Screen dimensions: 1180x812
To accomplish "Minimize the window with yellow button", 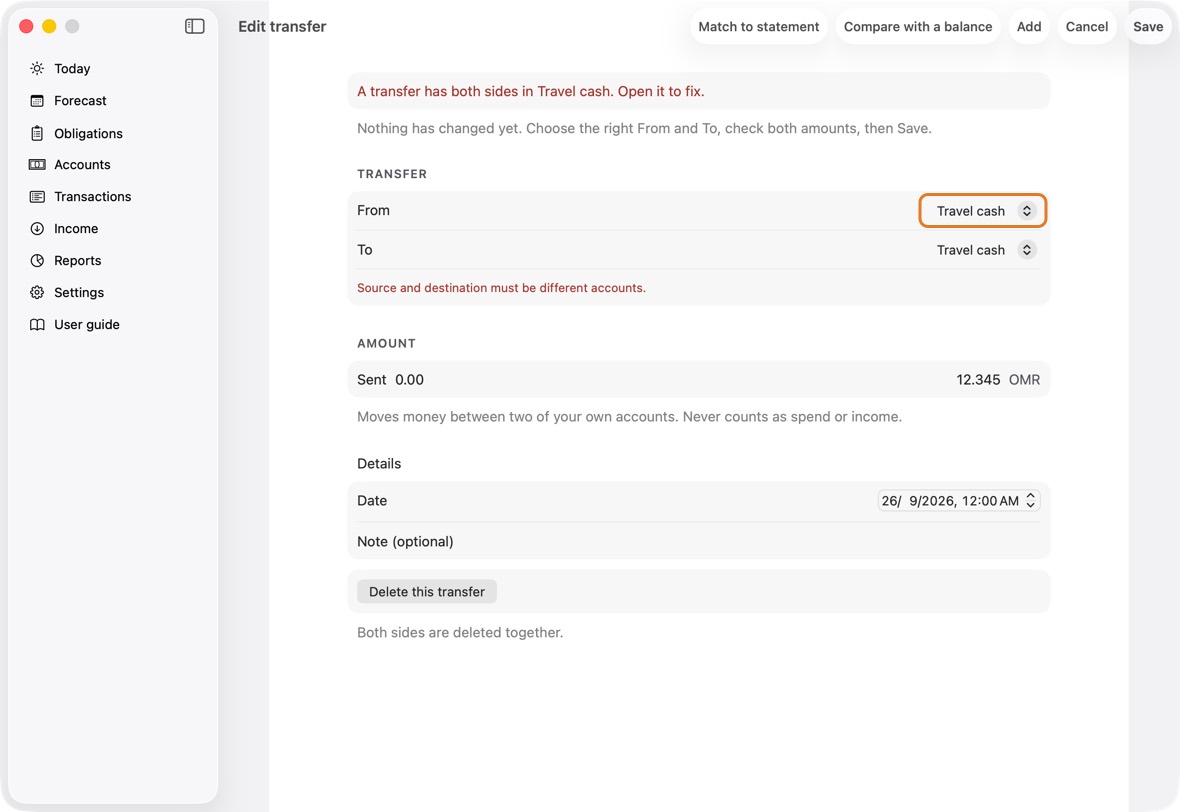I will (x=49, y=26).
